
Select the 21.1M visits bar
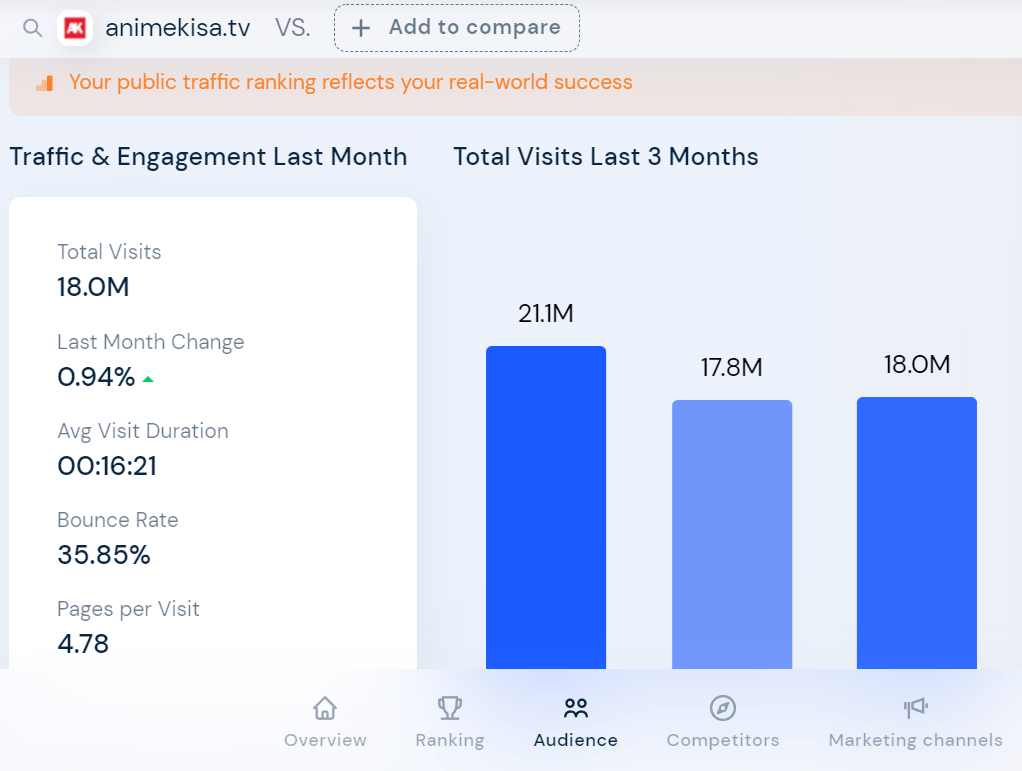pyautogui.click(x=546, y=507)
